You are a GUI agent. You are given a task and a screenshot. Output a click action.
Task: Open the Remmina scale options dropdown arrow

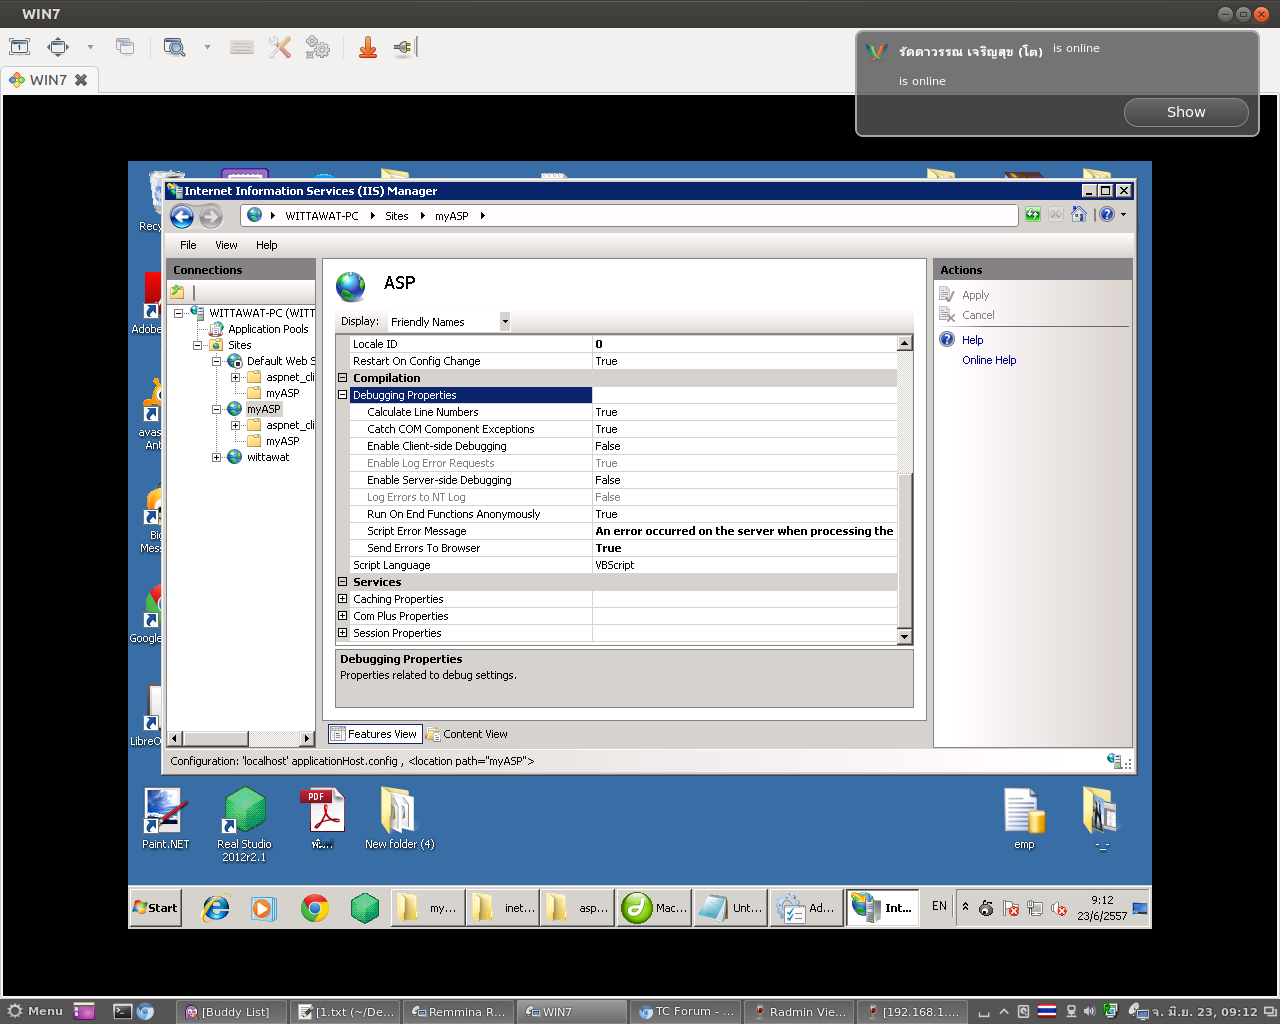click(x=90, y=47)
